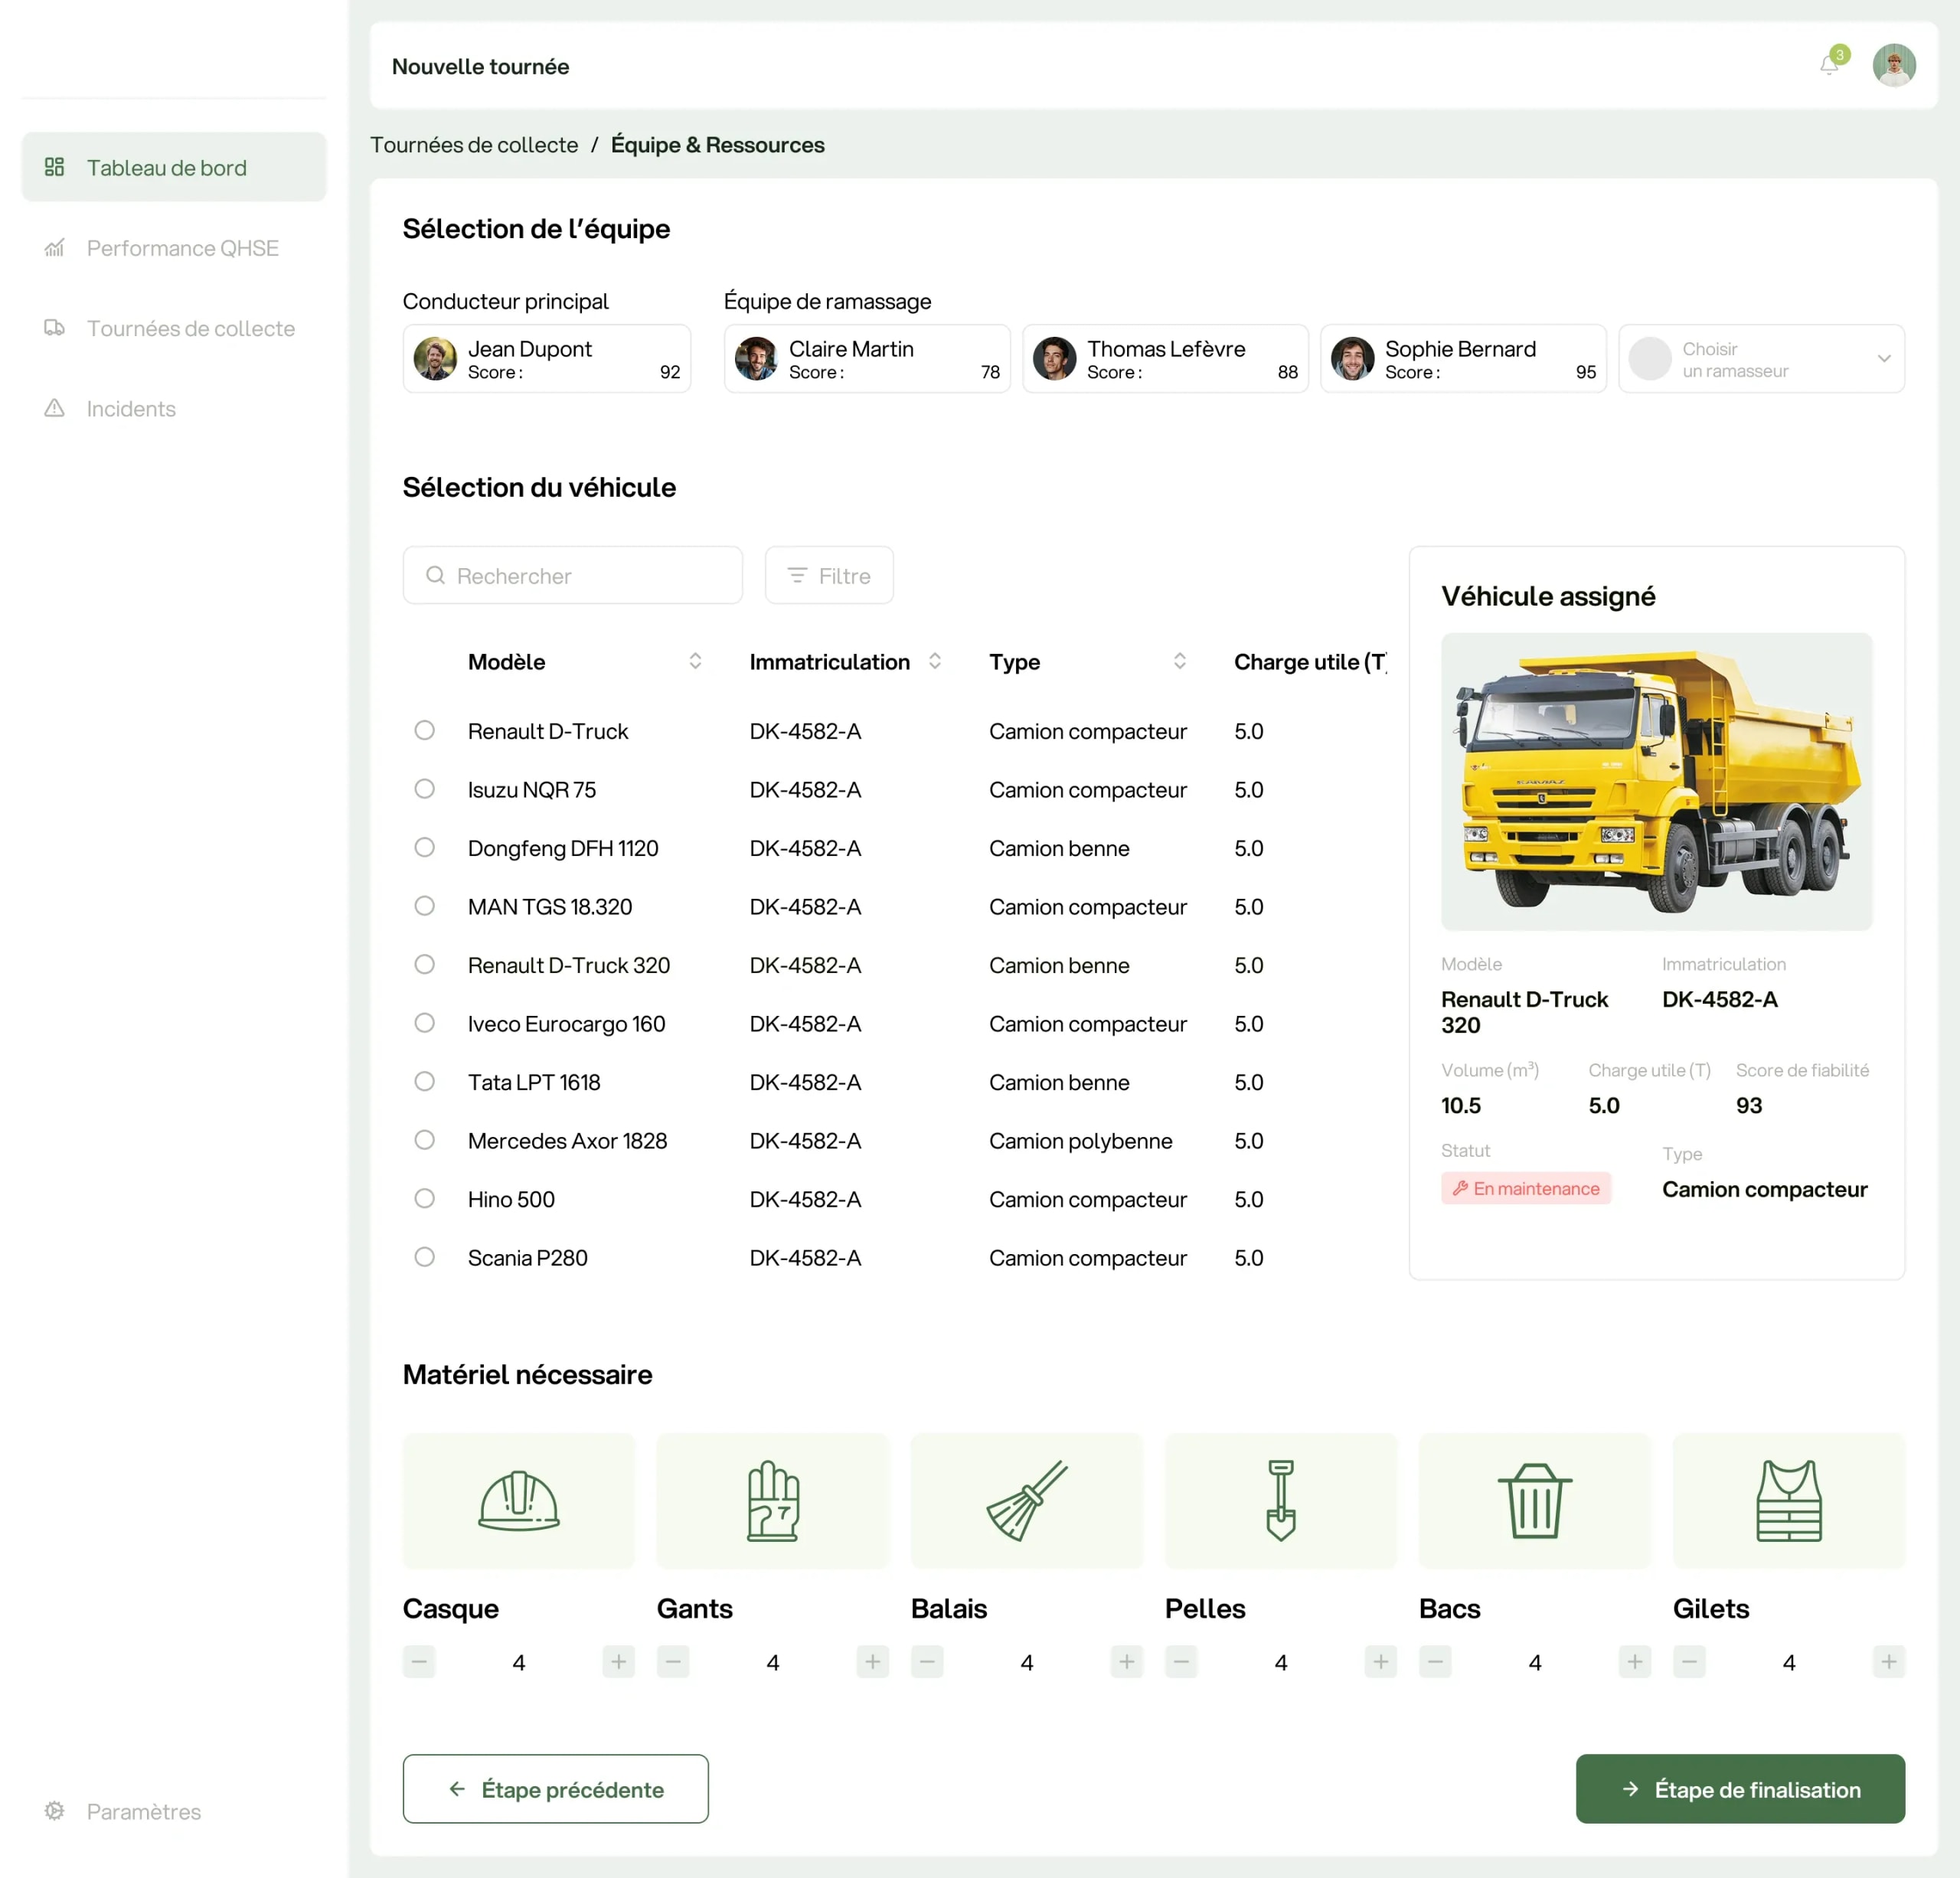Click Jean Dupont's avatar photo

(x=435, y=358)
